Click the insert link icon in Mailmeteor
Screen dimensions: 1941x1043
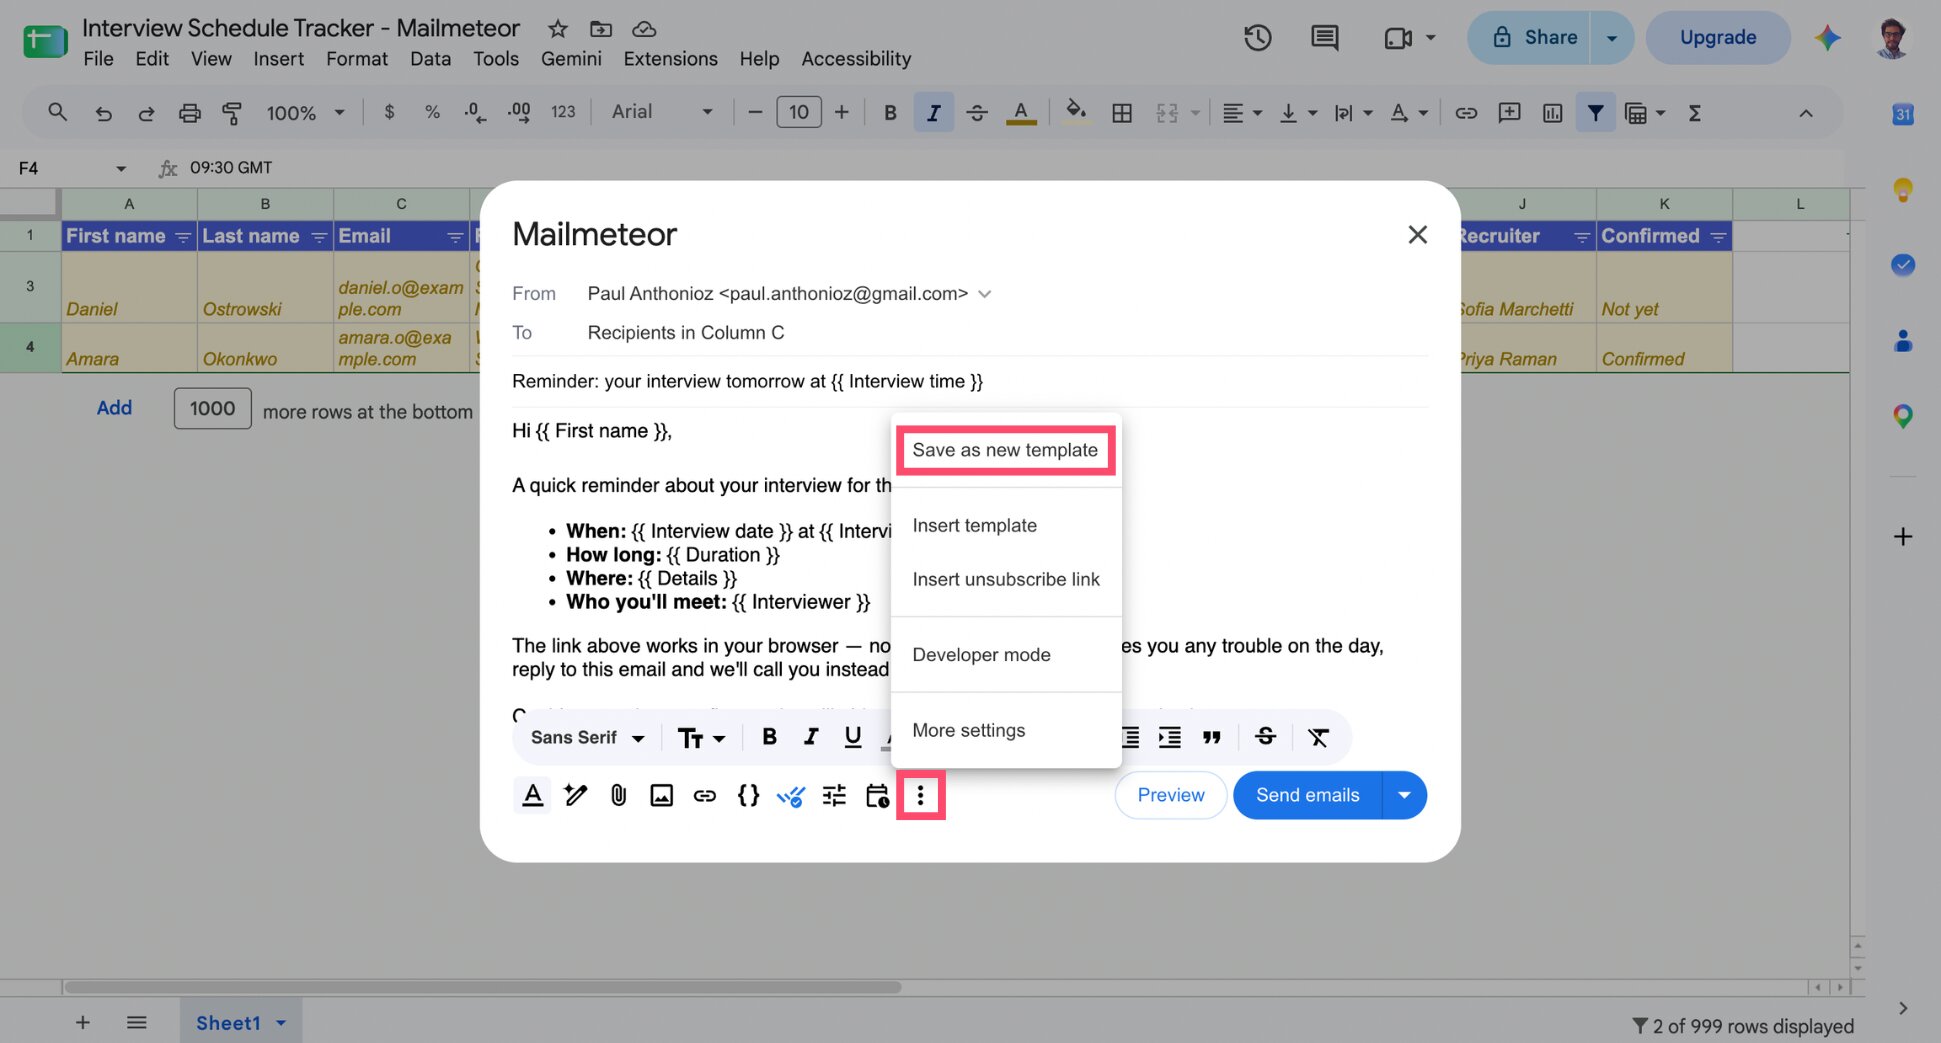(x=705, y=796)
